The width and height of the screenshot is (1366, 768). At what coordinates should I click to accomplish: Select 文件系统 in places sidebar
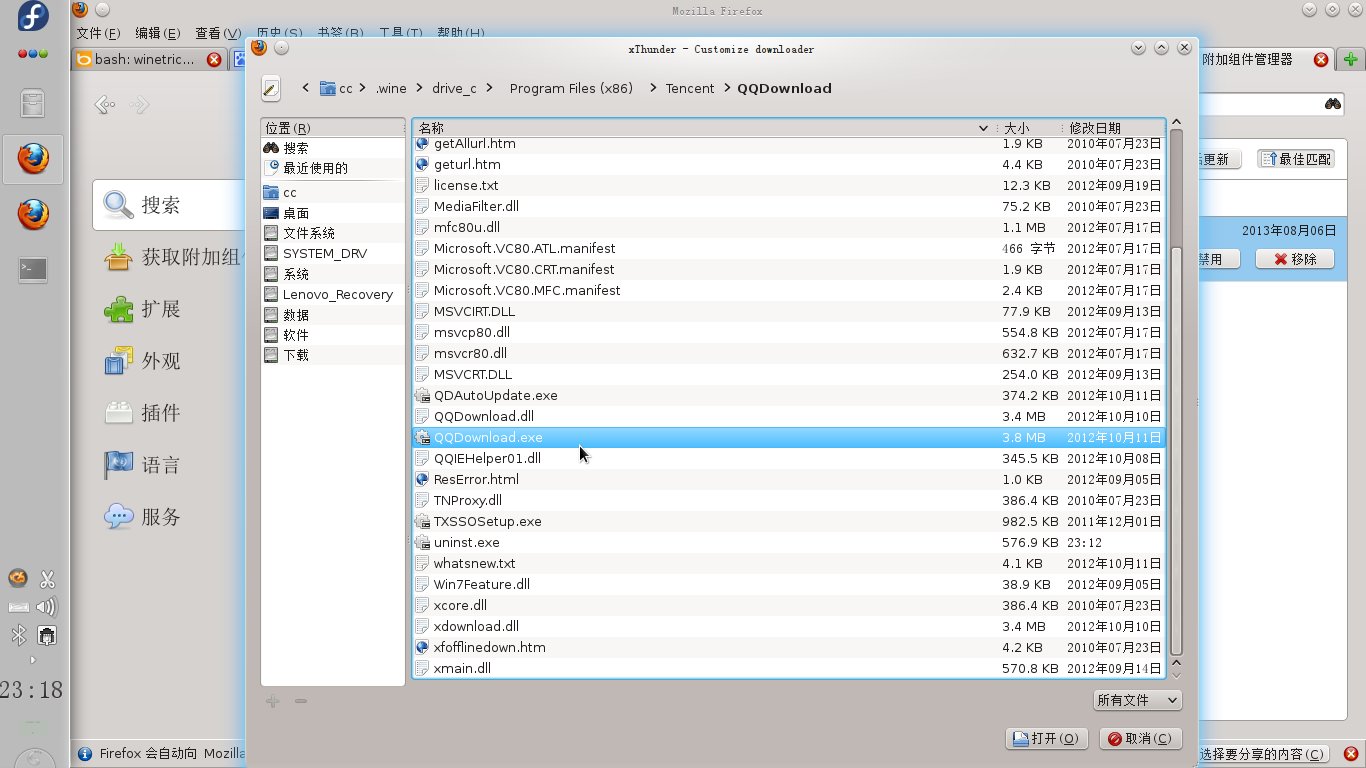point(333,233)
